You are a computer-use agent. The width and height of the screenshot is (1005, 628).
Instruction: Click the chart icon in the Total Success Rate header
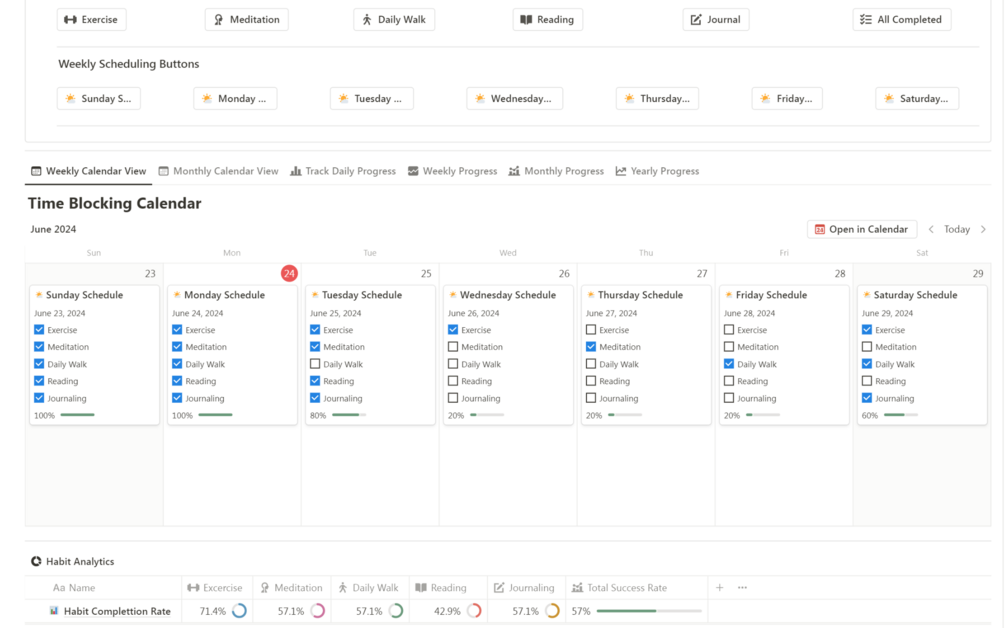(x=577, y=588)
